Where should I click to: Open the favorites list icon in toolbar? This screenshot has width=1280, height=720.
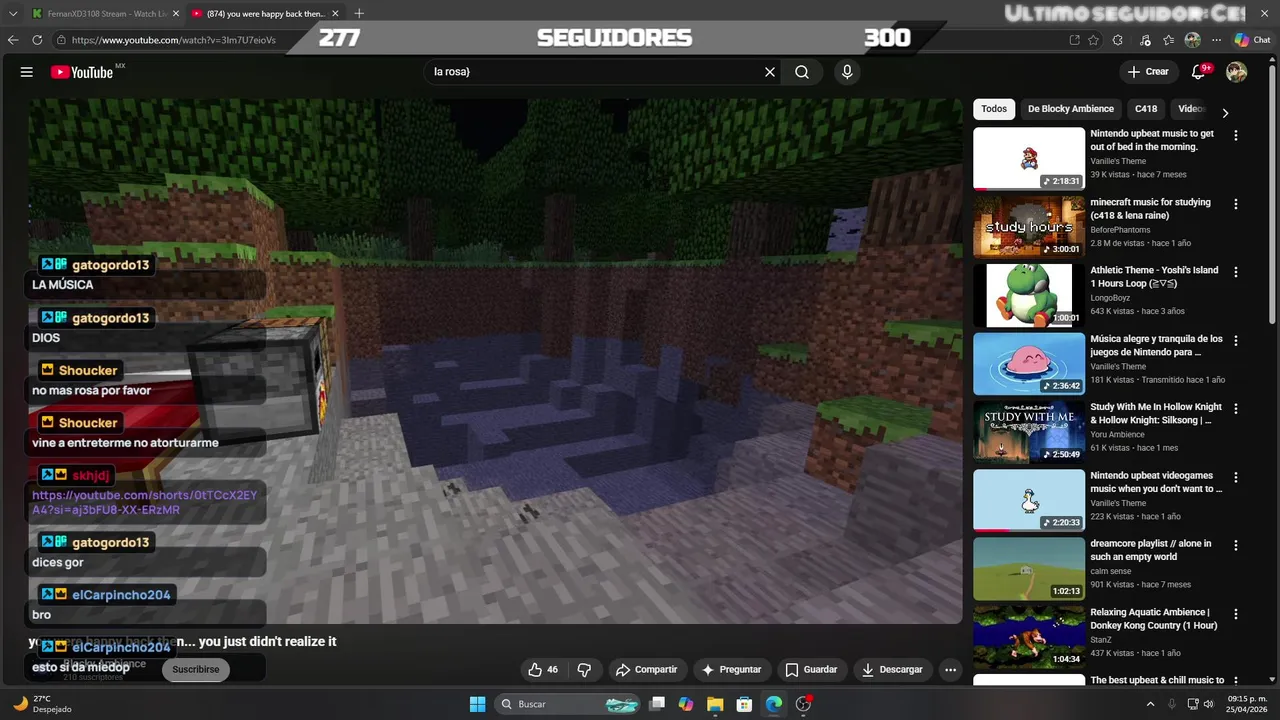[x=1168, y=40]
